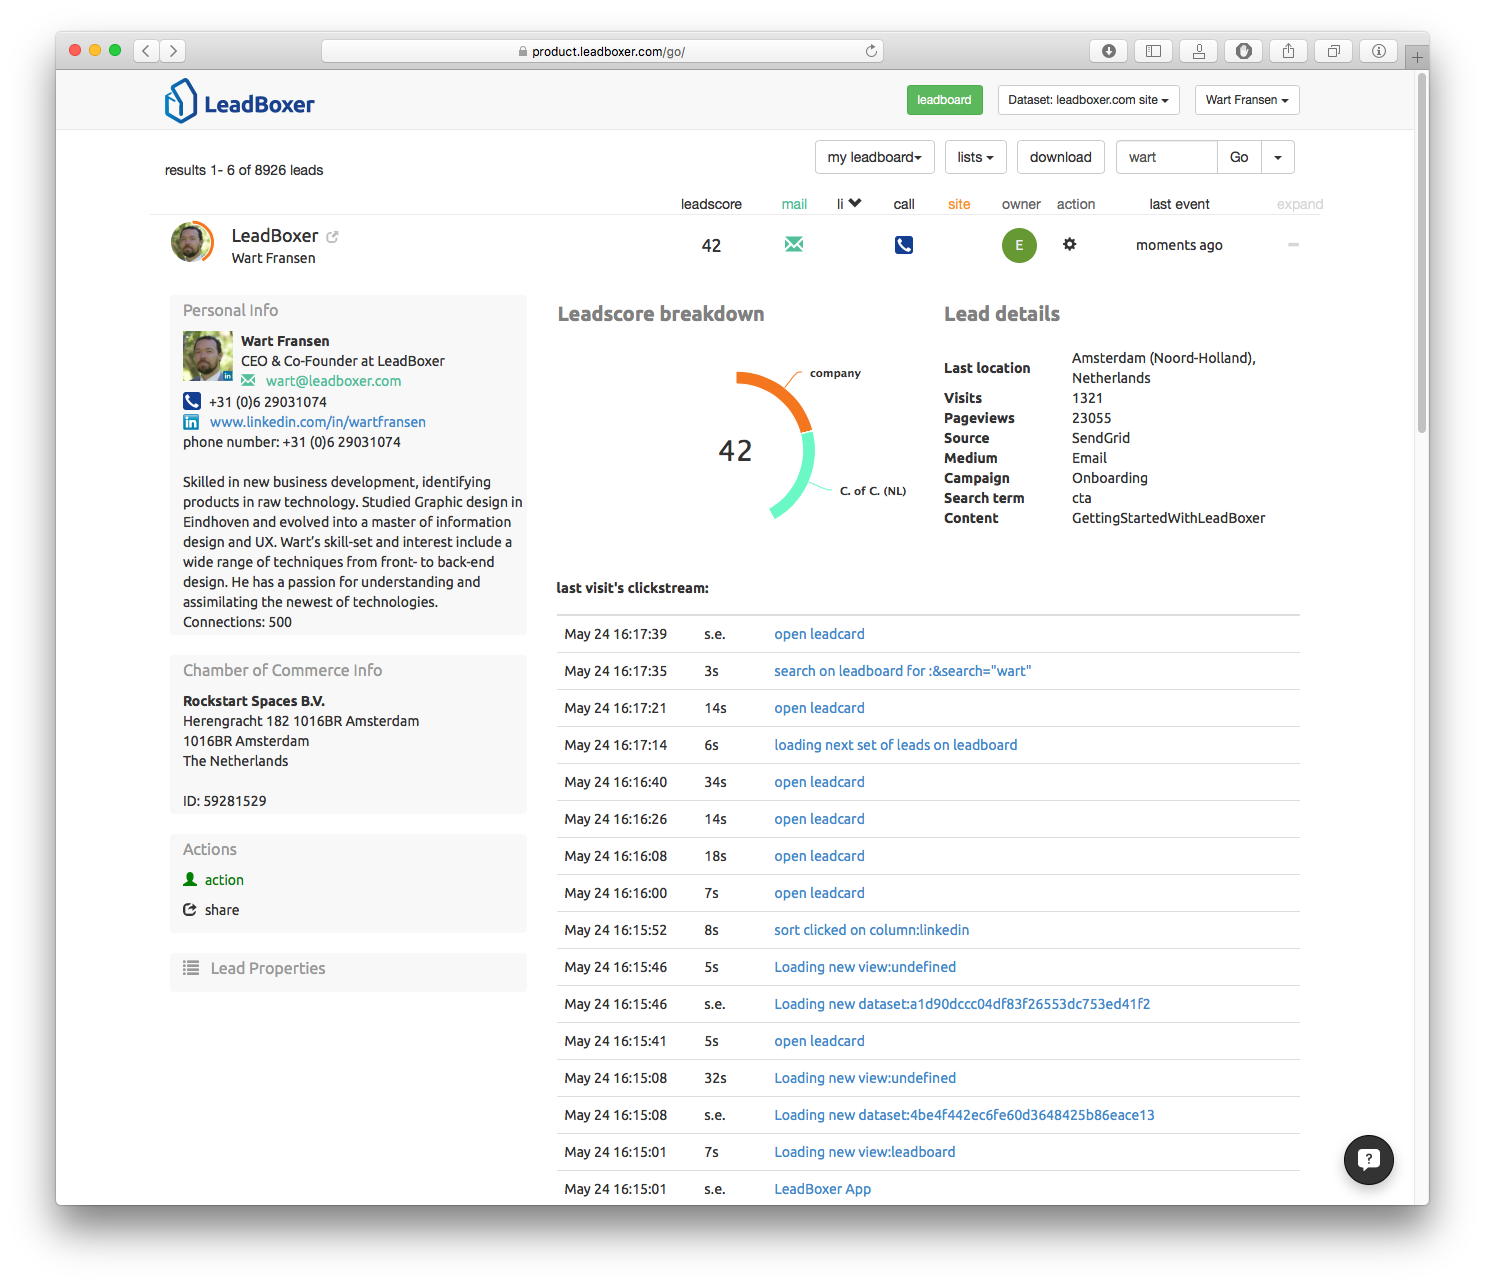Click the share arrow icon under Actions
The image size is (1485, 1285).
[x=190, y=909]
